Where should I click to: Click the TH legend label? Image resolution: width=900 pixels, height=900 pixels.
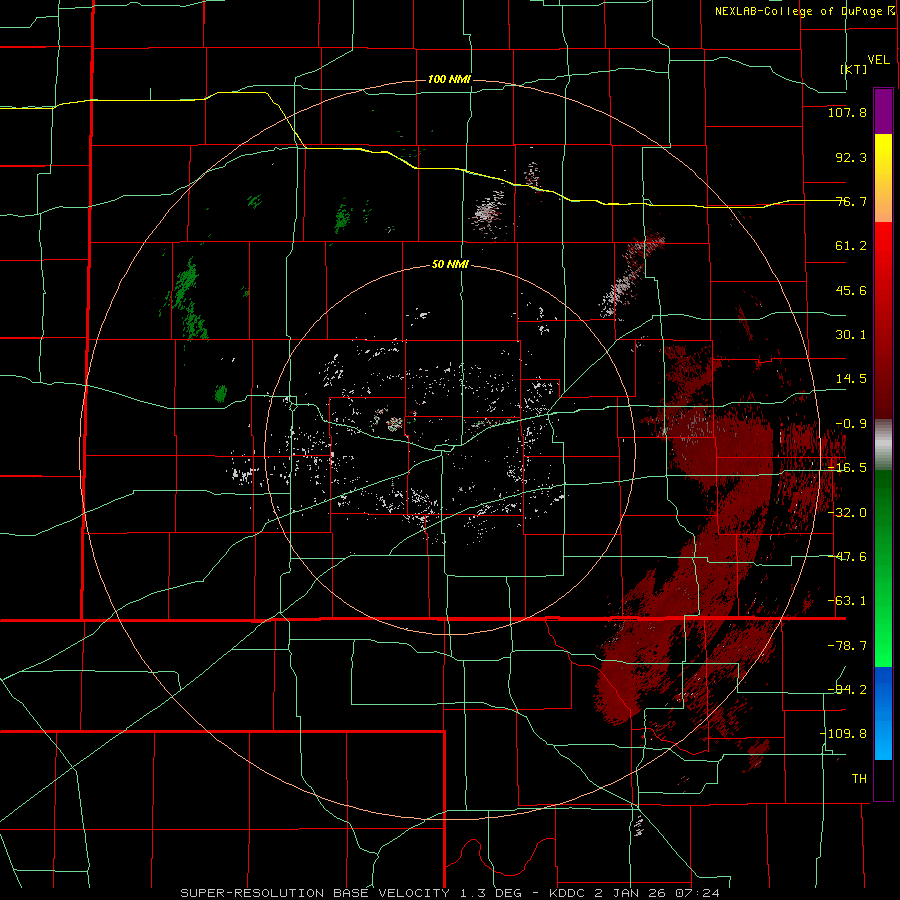pos(859,779)
